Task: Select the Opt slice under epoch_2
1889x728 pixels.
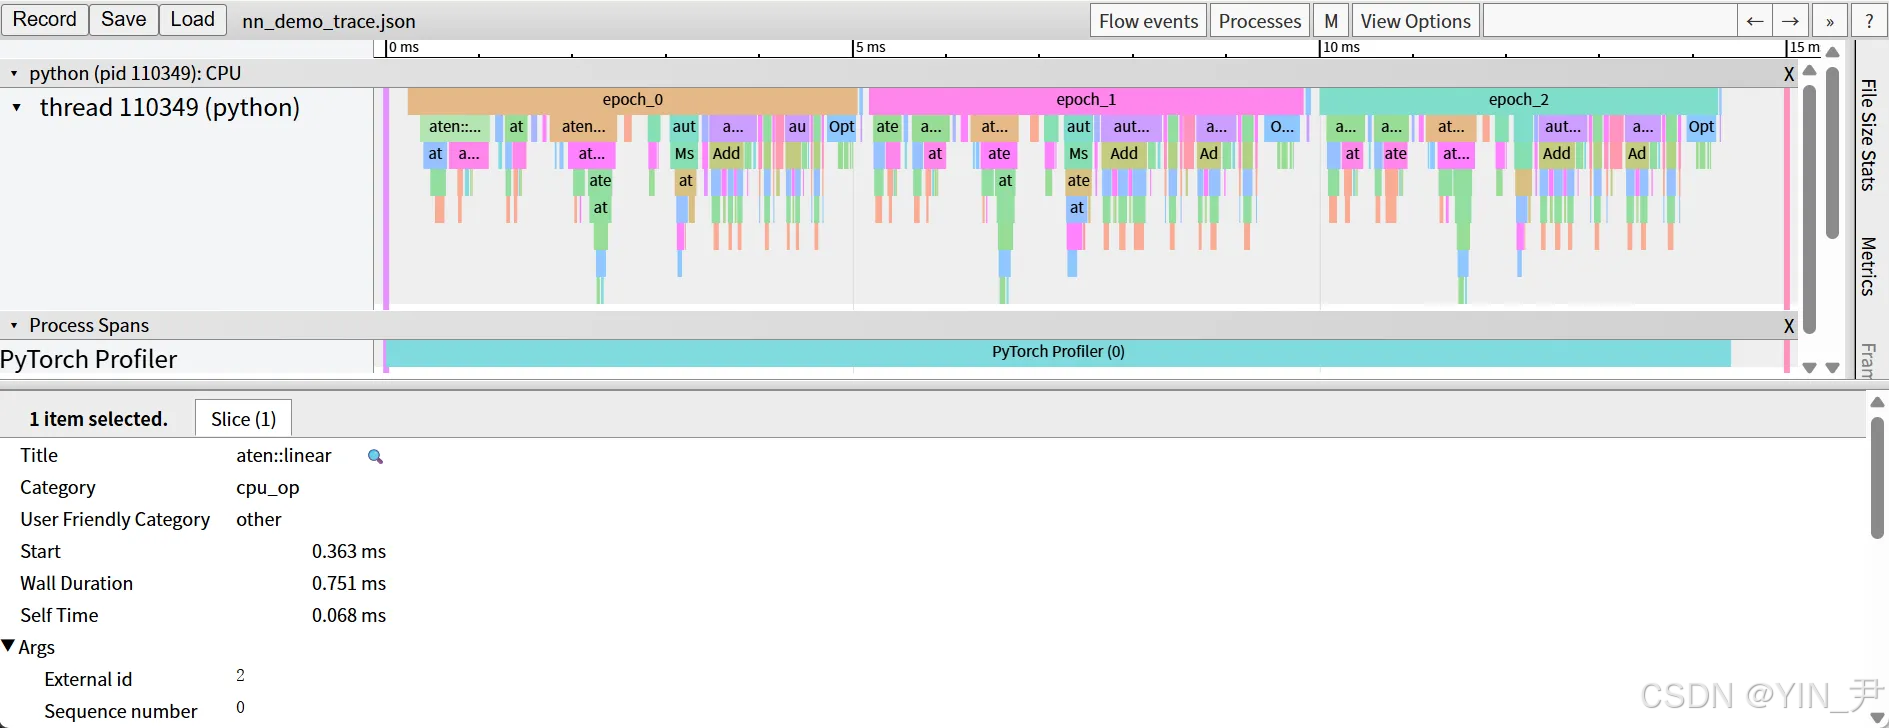Action: [1701, 127]
